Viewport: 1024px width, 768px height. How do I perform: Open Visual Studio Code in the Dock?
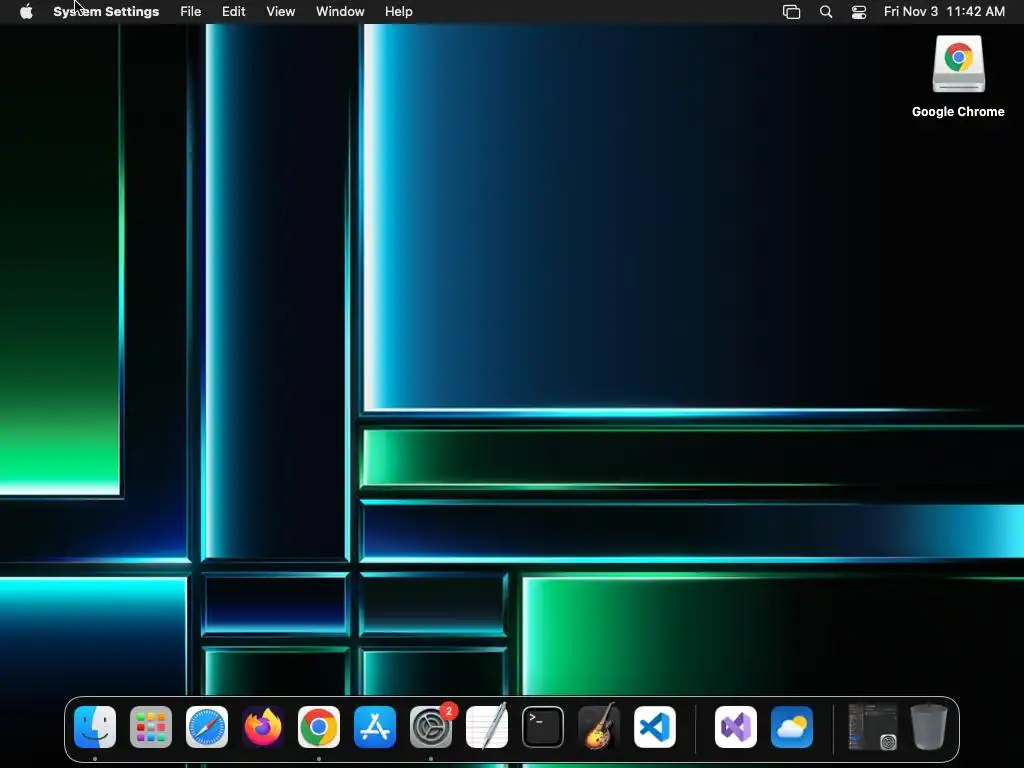pos(655,727)
